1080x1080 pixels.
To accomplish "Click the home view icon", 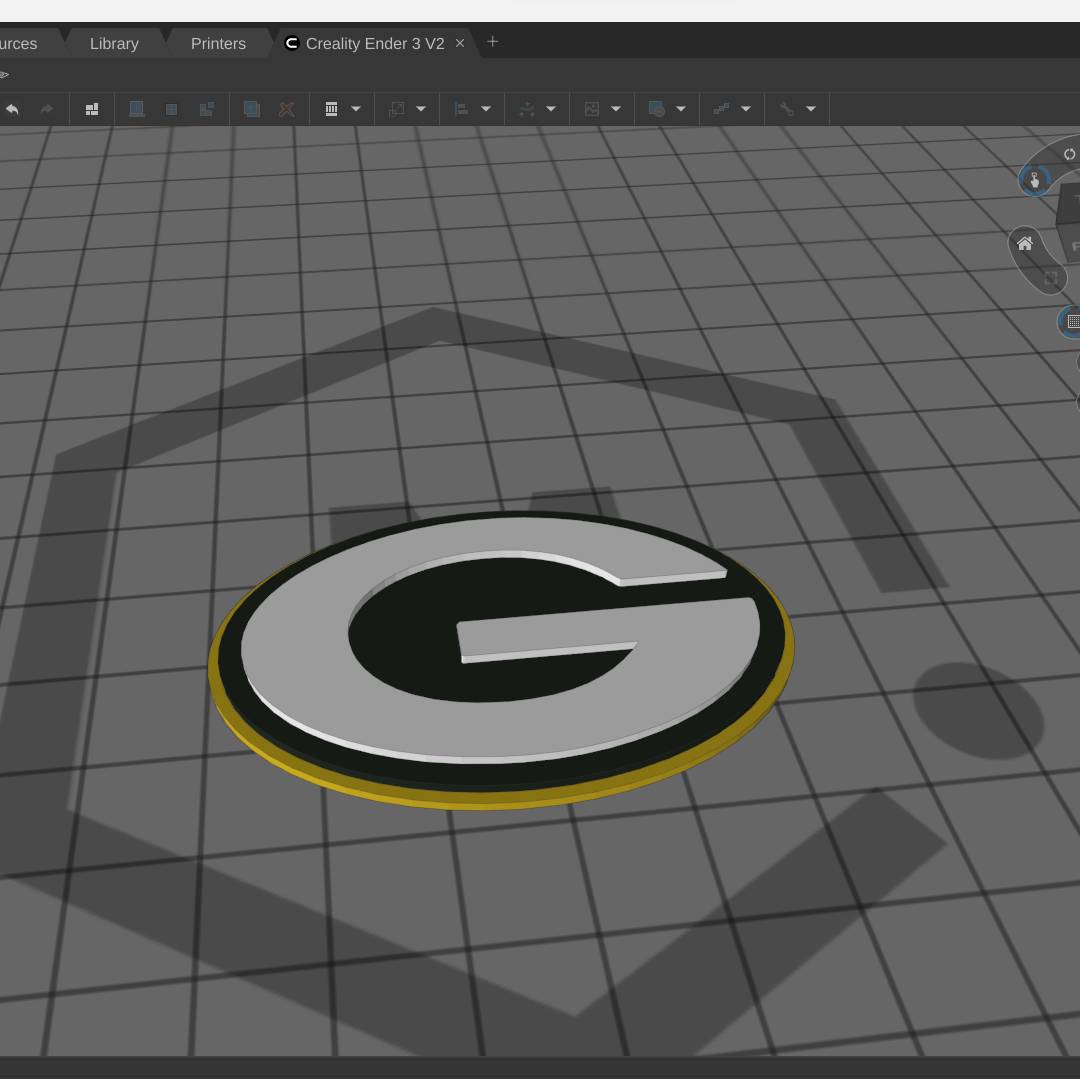I will [1025, 243].
